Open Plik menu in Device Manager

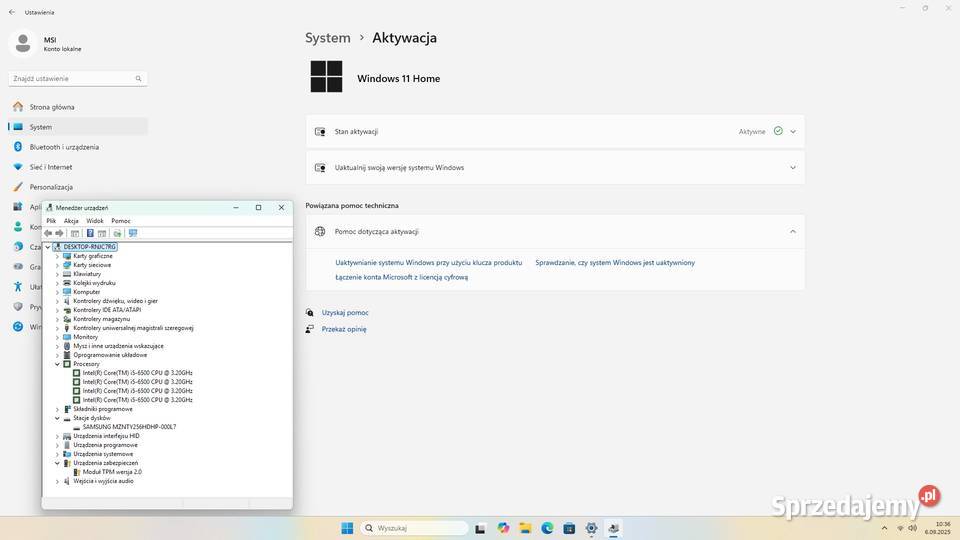tap(51, 220)
